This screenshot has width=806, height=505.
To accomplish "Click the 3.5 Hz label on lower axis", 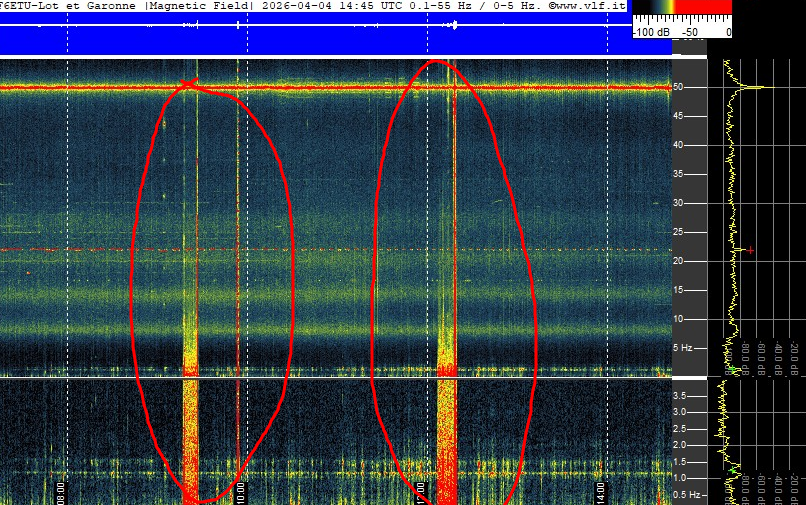I will click(680, 396).
